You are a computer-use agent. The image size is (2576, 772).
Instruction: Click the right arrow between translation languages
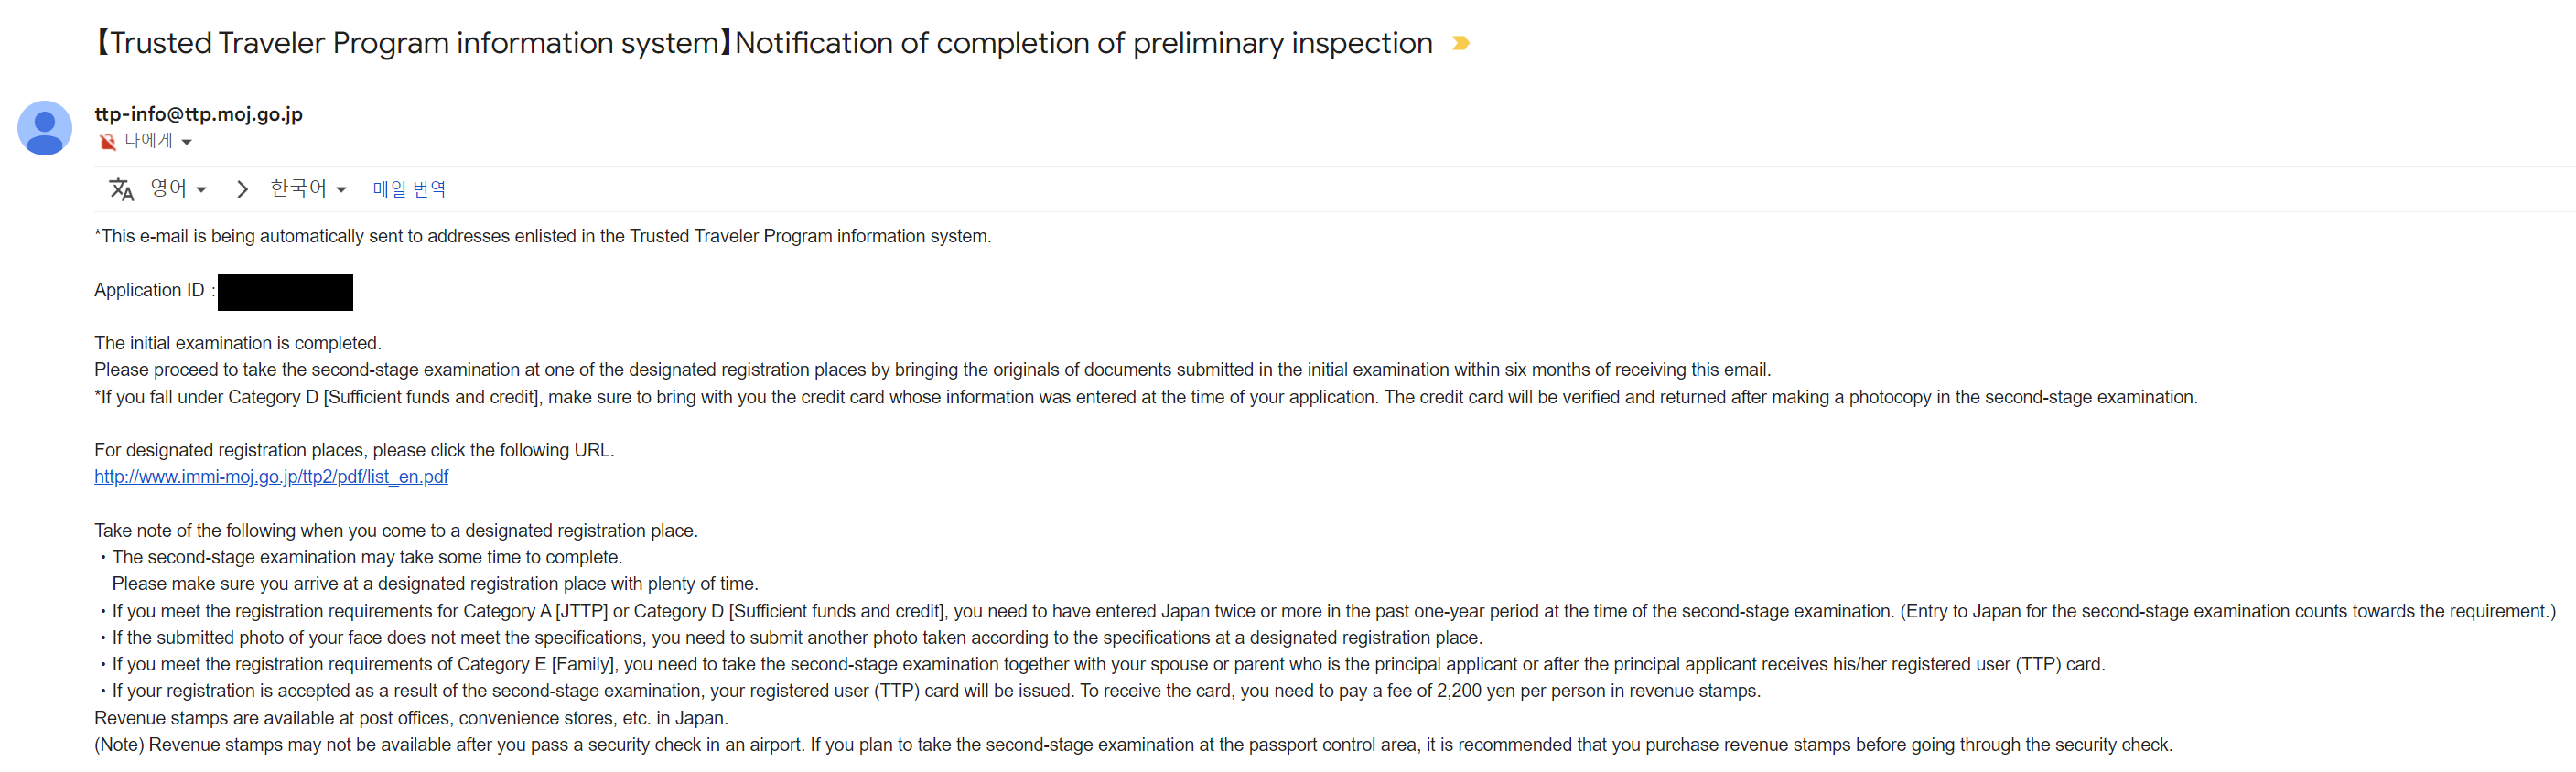[x=242, y=189]
